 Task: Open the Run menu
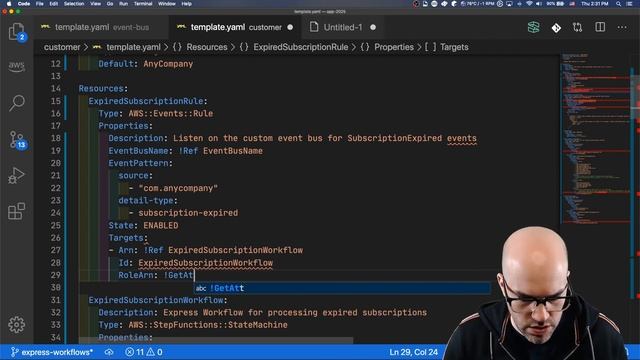click(x=123, y=4)
